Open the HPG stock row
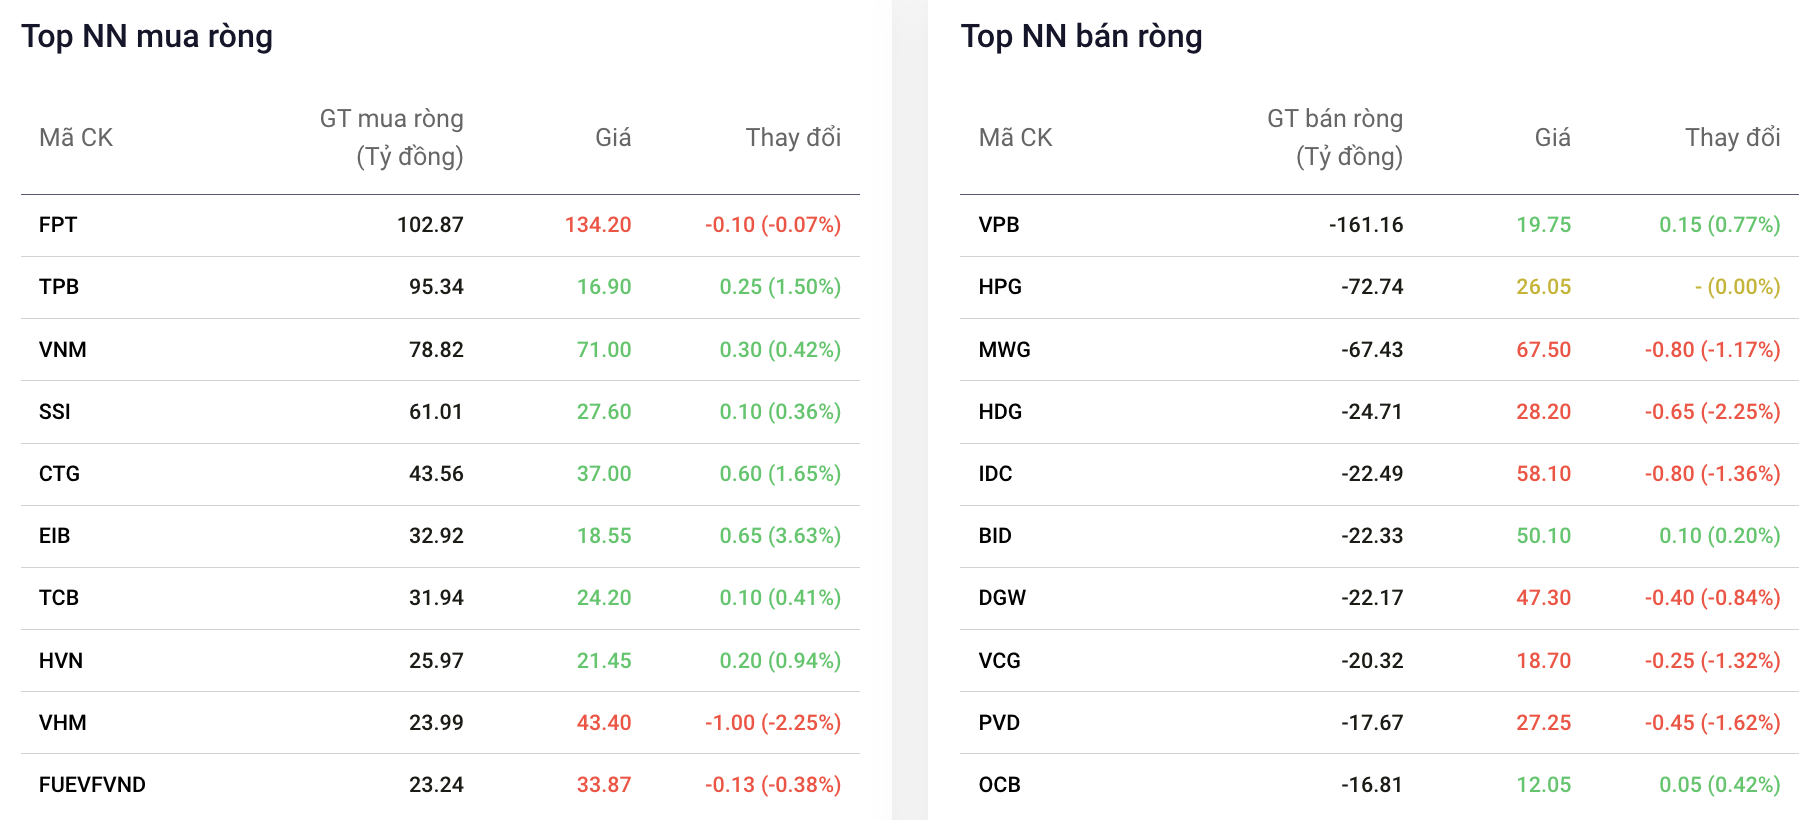Screen dimensions: 1812x820 click(x=1379, y=287)
